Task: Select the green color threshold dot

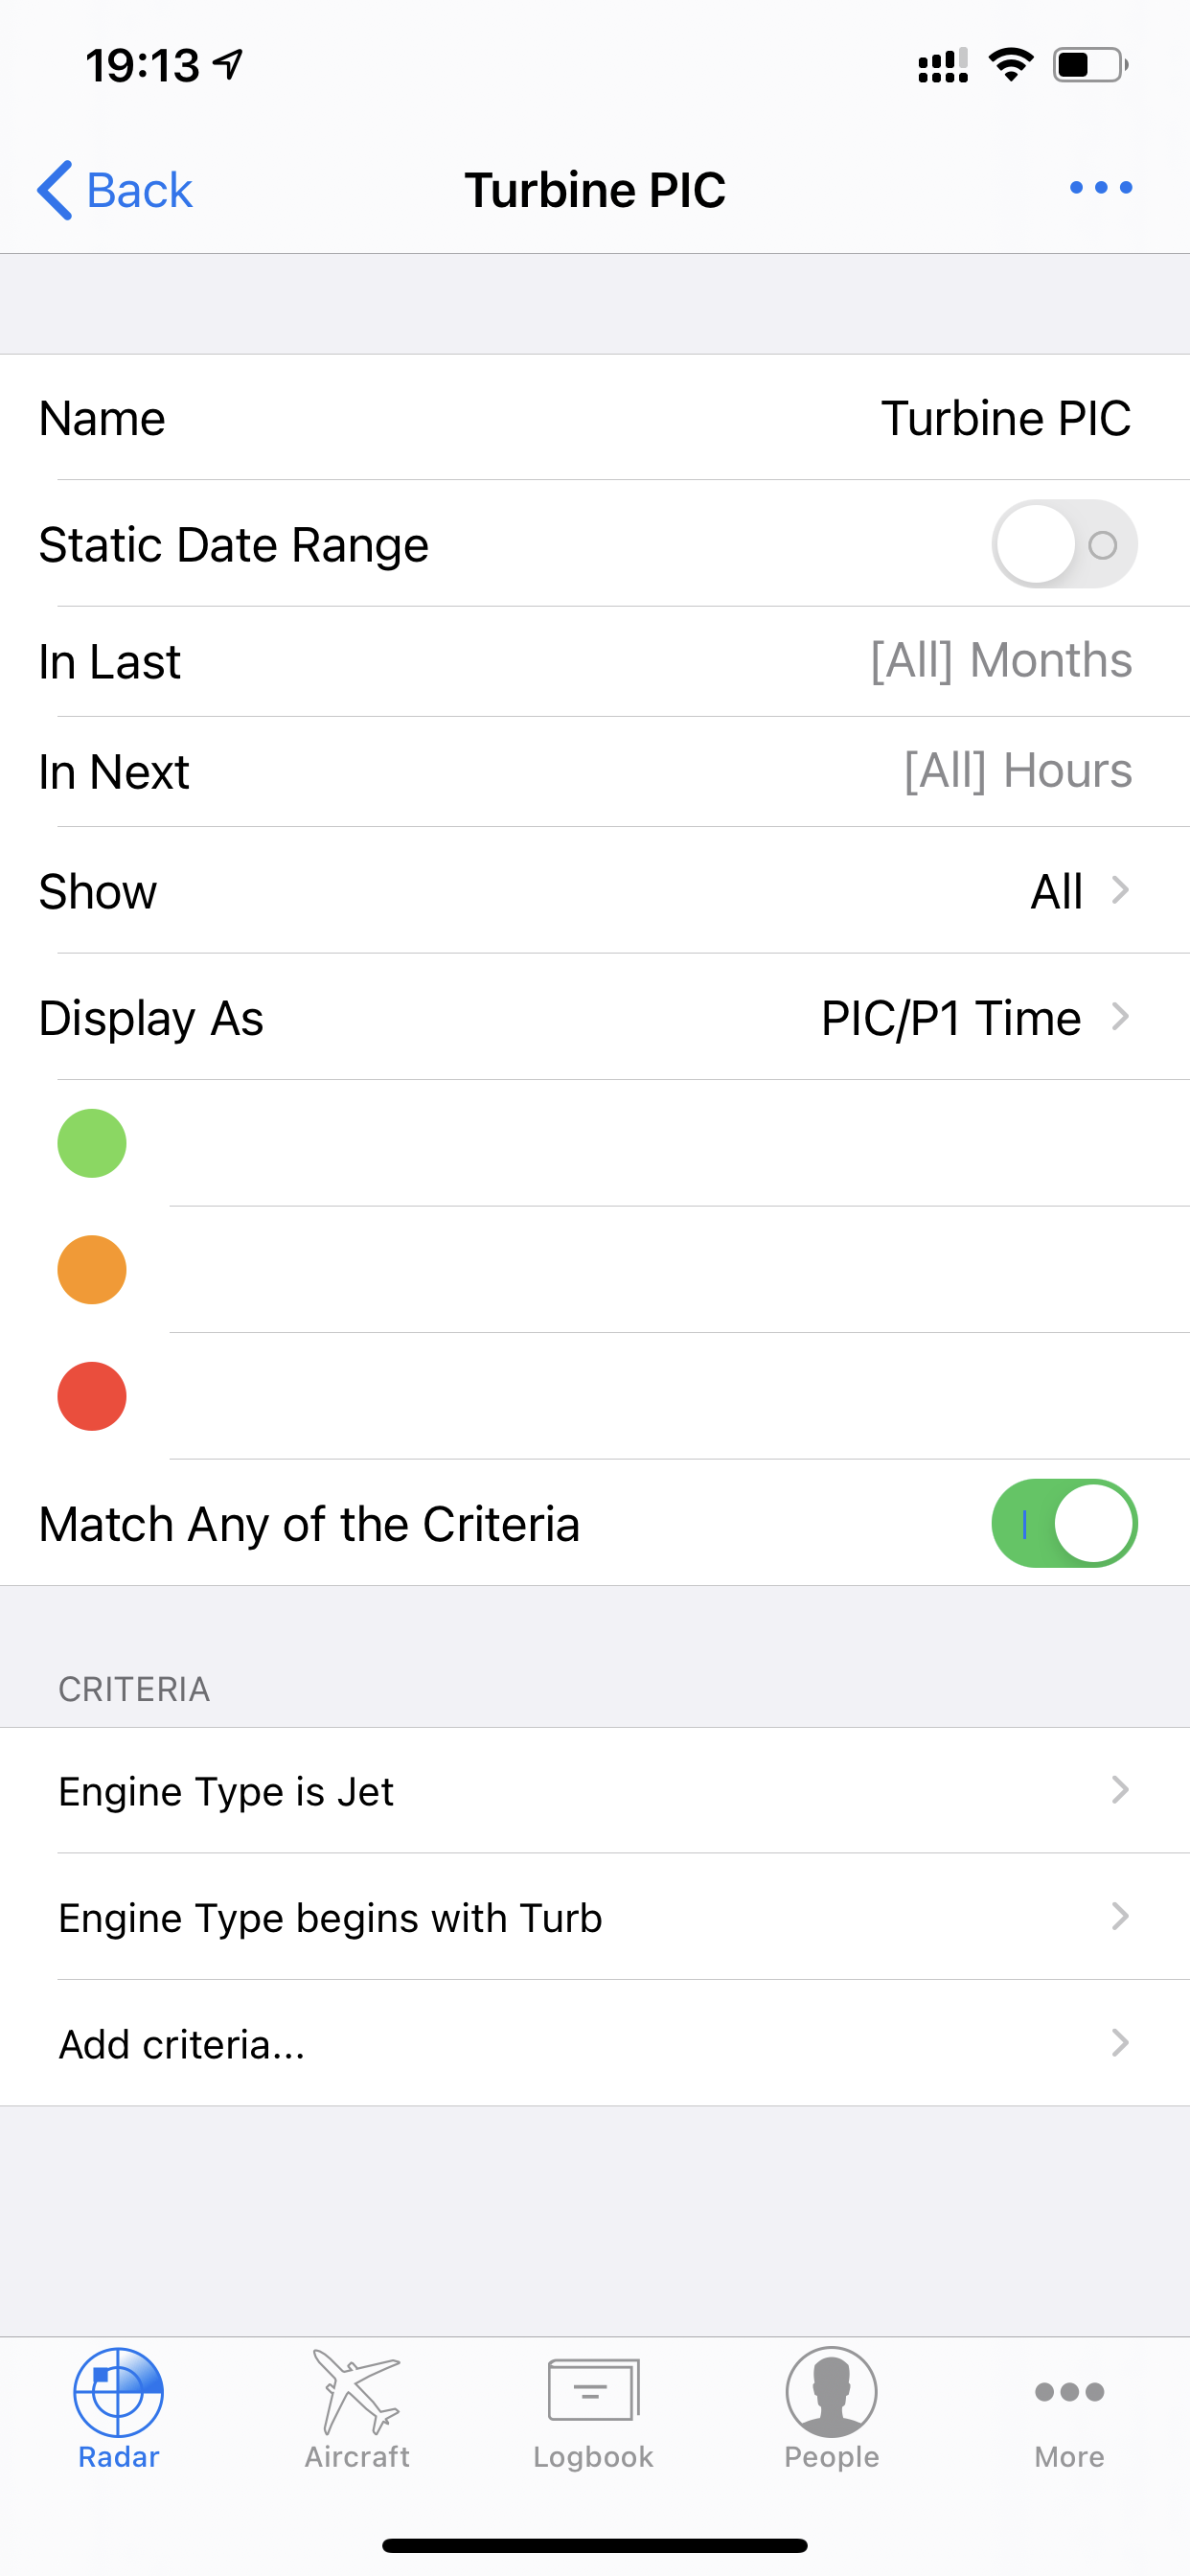Action: 92,1143
